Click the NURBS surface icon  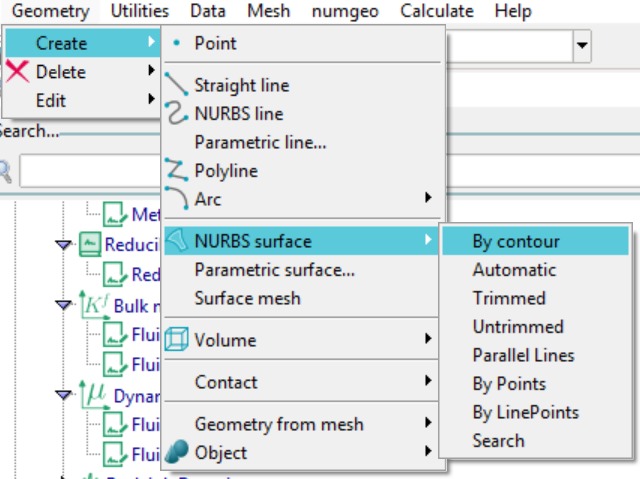(x=177, y=241)
